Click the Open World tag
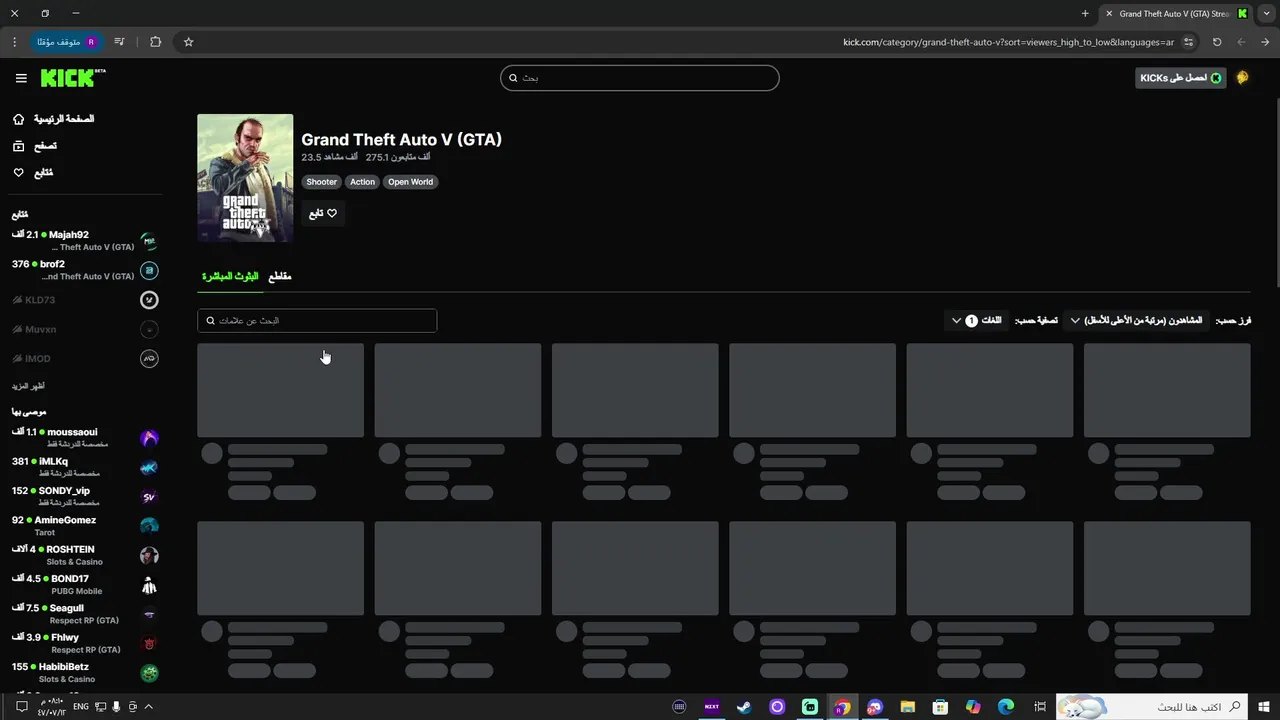The width and height of the screenshot is (1280, 720). [410, 182]
